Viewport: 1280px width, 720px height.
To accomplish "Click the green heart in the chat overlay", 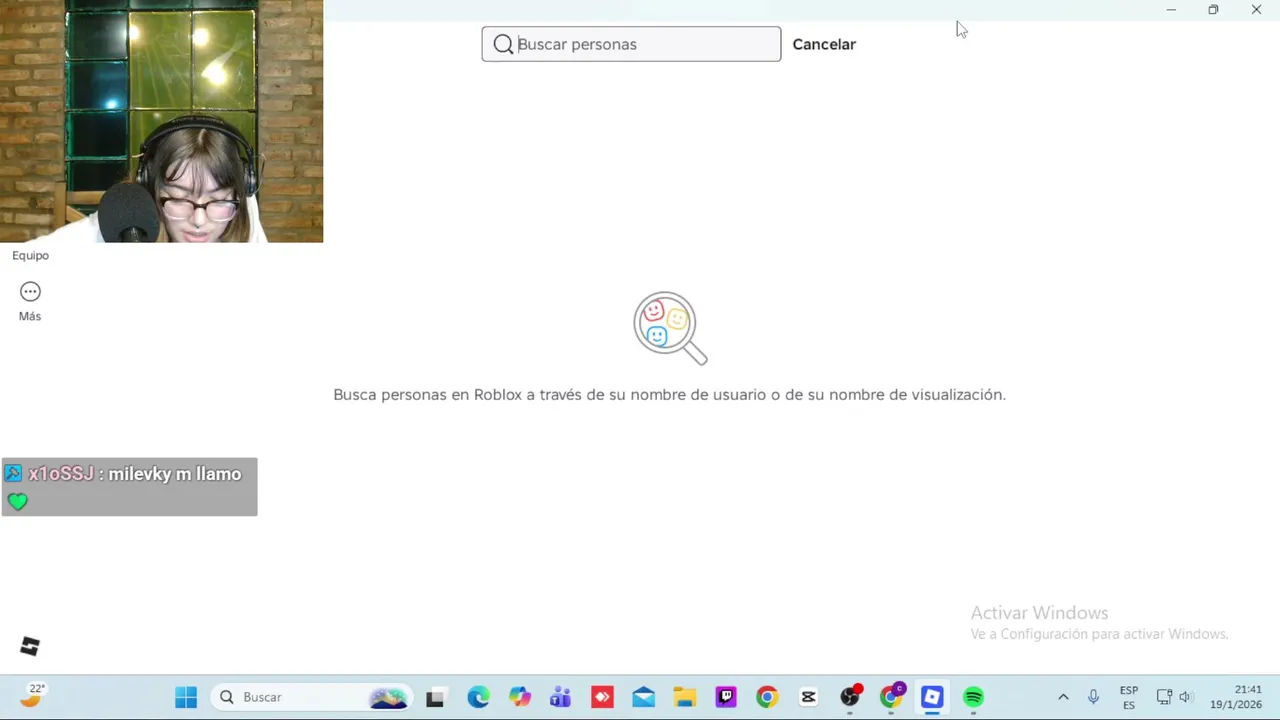I will [x=17, y=501].
